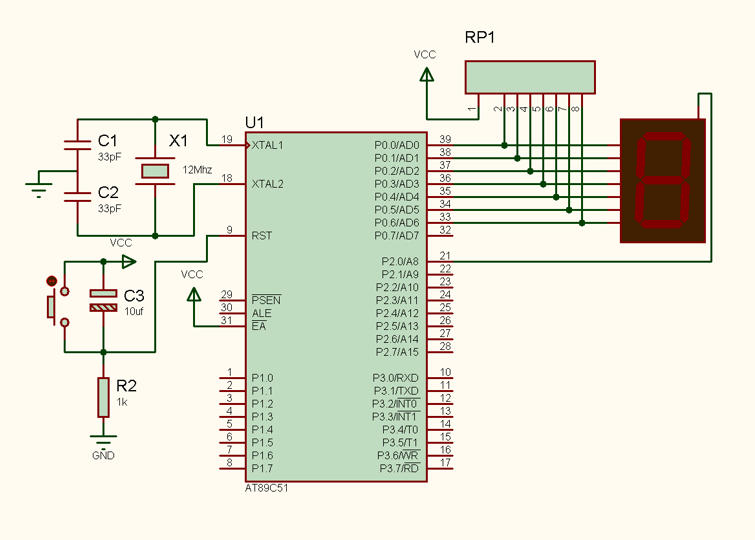Click pin number 19 at XTAL1
Screen dimensions: 755x540
pos(227,139)
